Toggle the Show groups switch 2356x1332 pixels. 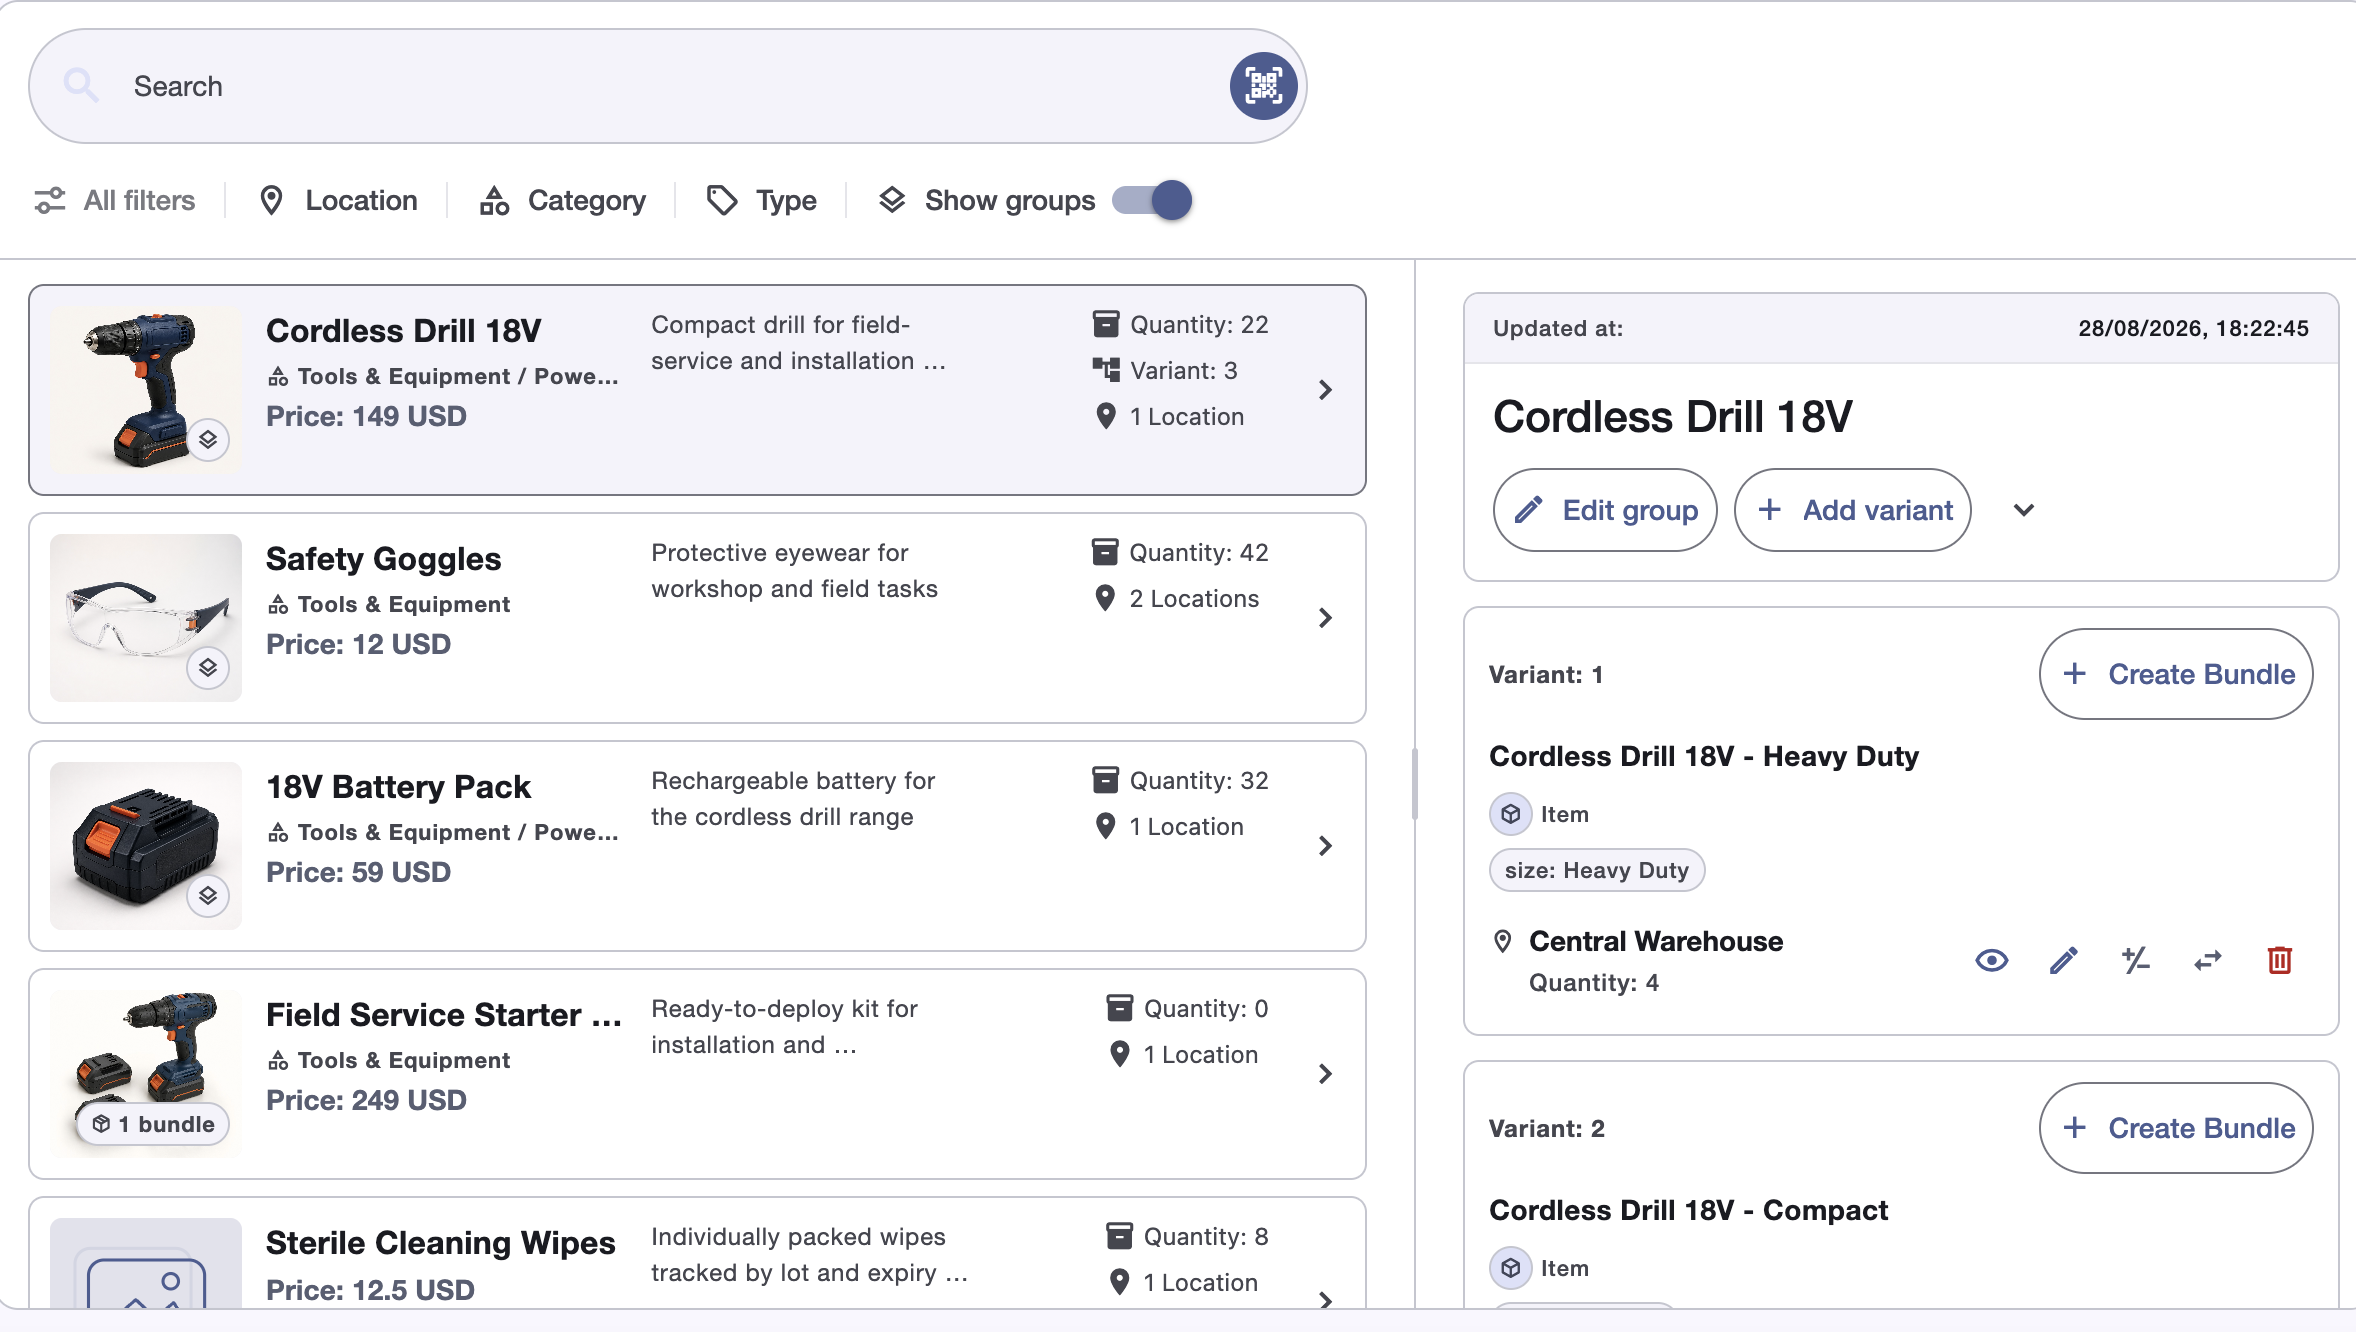[x=1152, y=200]
